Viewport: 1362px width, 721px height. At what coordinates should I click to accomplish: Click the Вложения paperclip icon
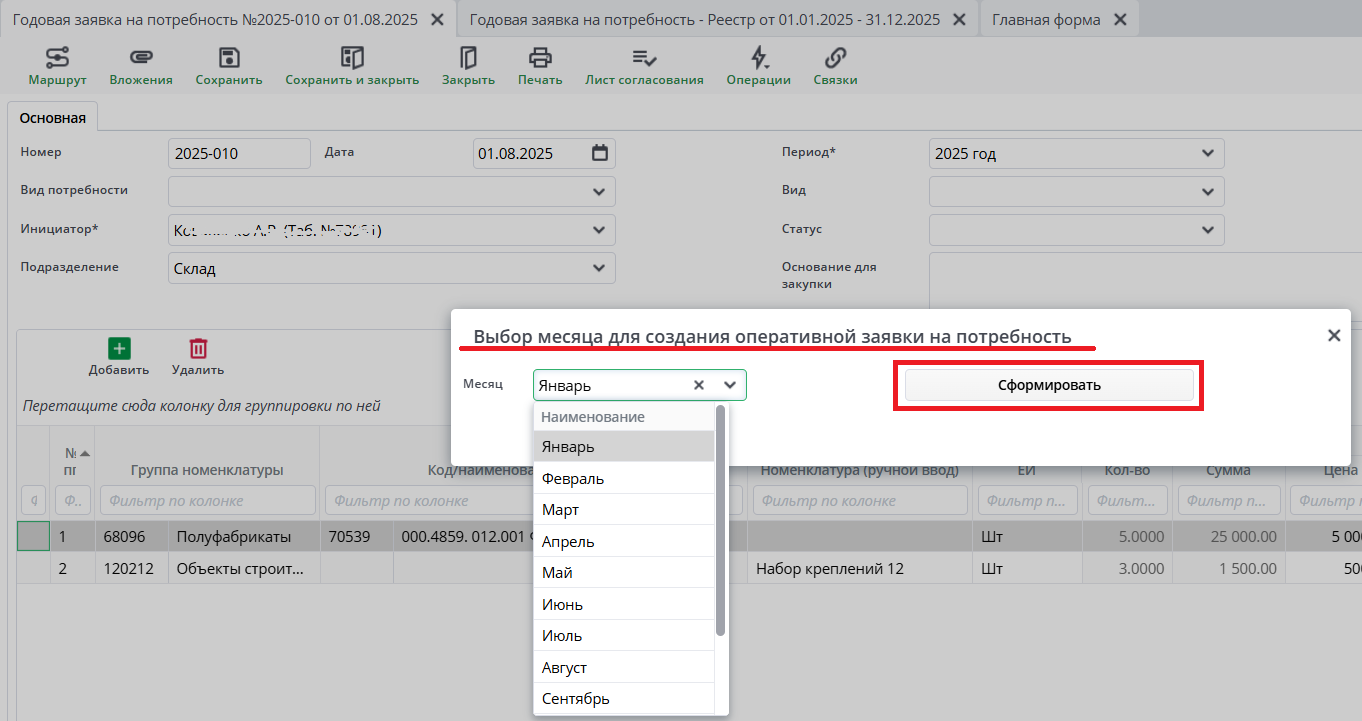[x=141, y=58]
